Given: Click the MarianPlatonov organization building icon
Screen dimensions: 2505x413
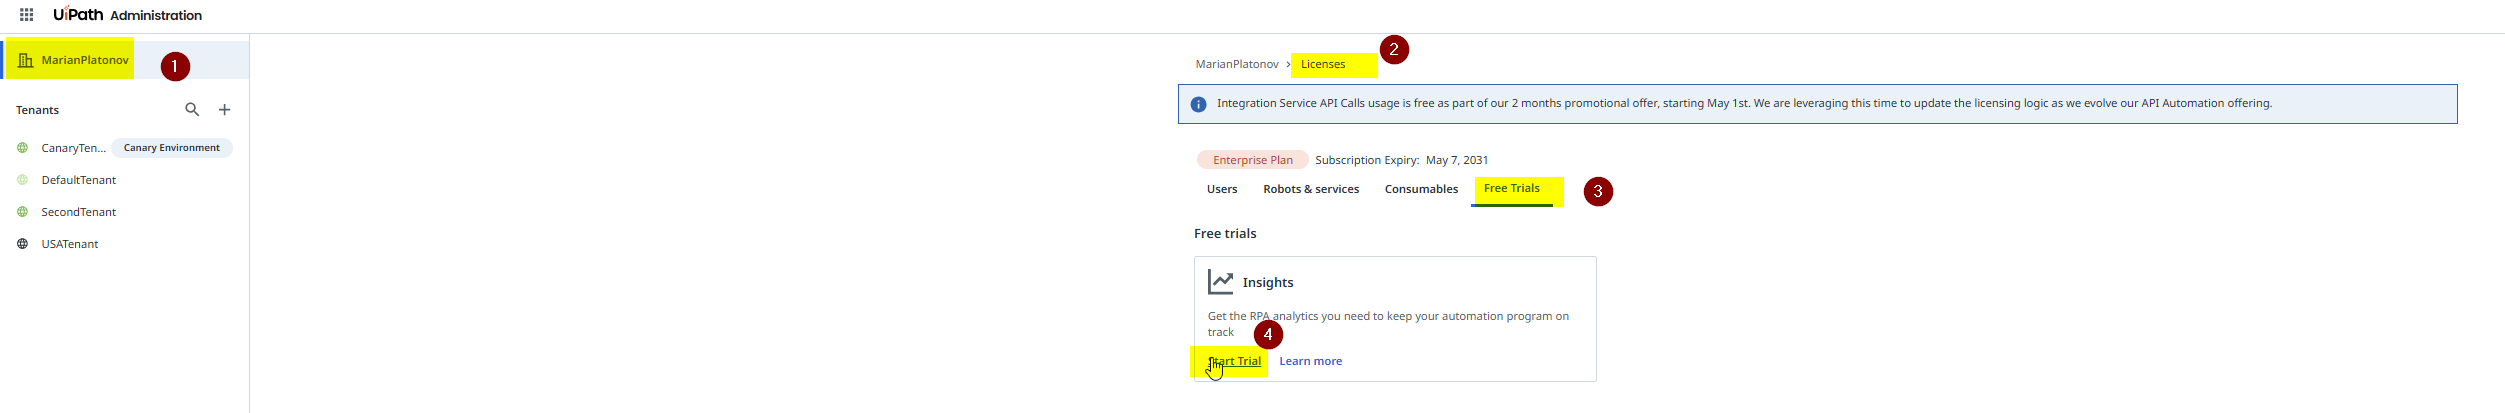Looking at the screenshot, I should pyautogui.click(x=26, y=60).
